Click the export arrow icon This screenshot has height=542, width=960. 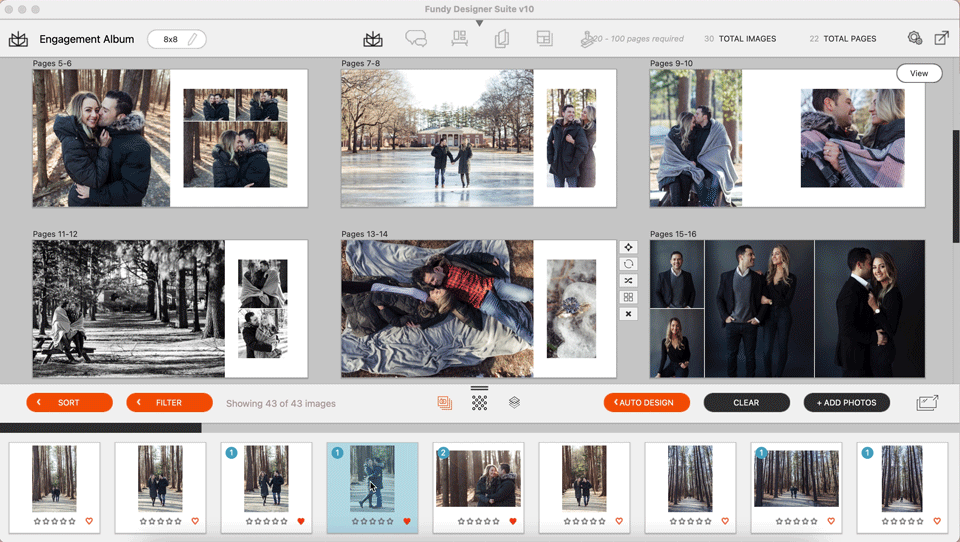tap(942, 38)
